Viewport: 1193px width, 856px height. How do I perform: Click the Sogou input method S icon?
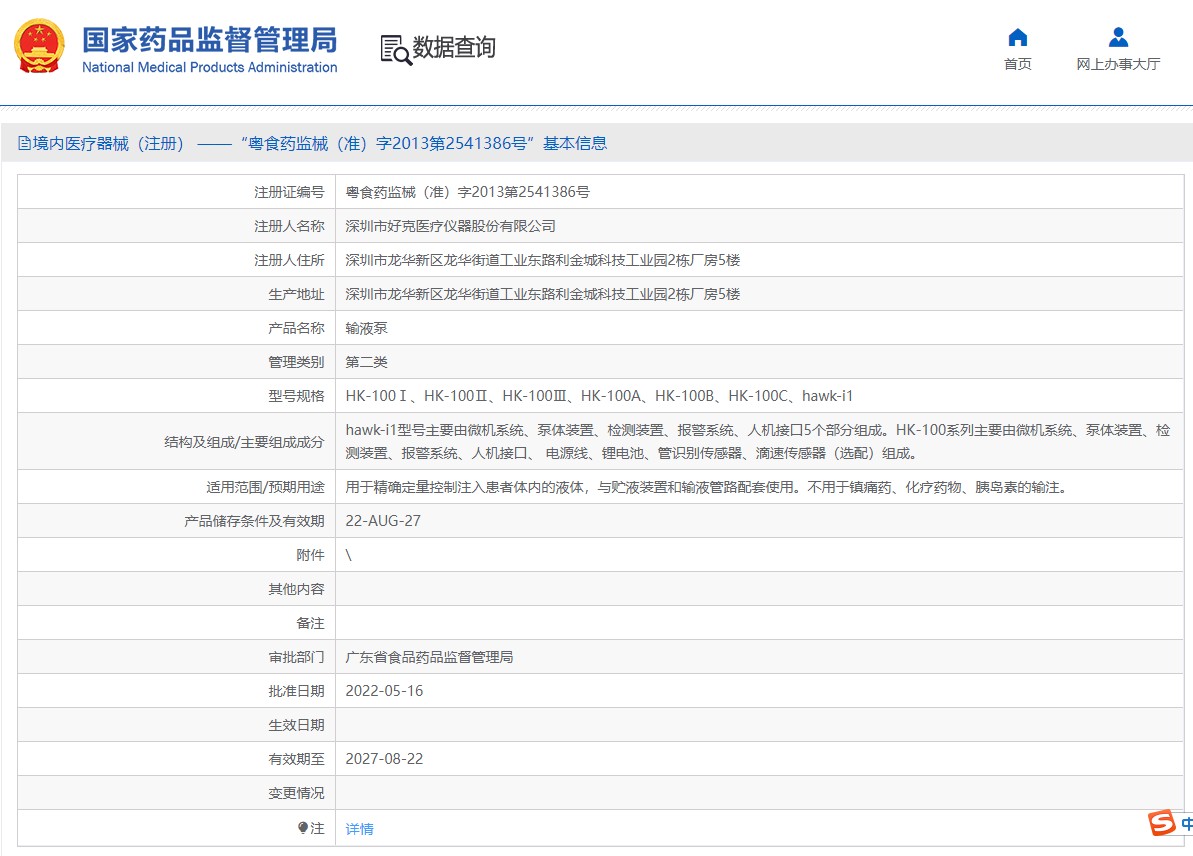(x=1161, y=823)
